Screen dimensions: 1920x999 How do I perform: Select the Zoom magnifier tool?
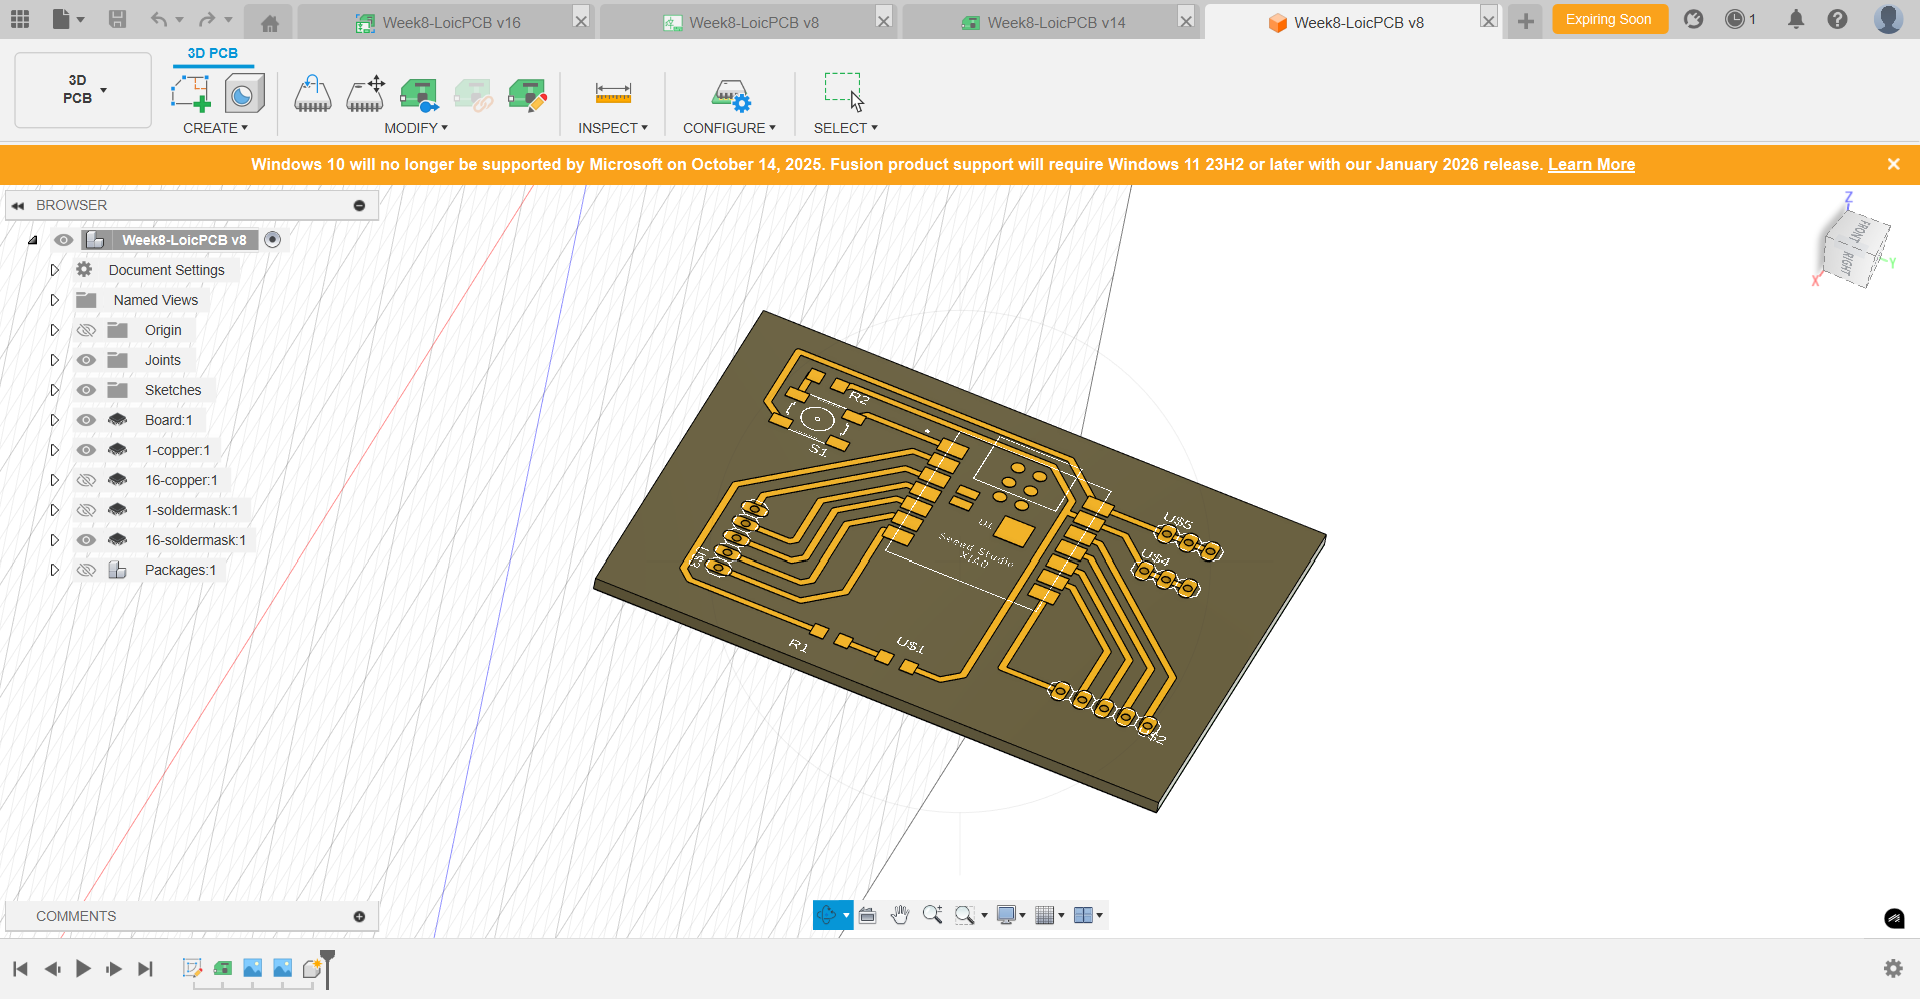[932, 915]
